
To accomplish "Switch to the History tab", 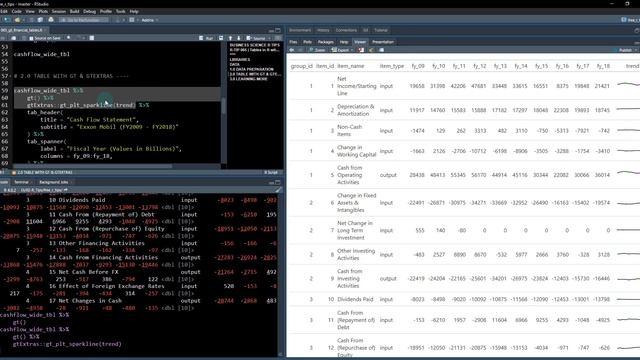I will (x=323, y=30).
